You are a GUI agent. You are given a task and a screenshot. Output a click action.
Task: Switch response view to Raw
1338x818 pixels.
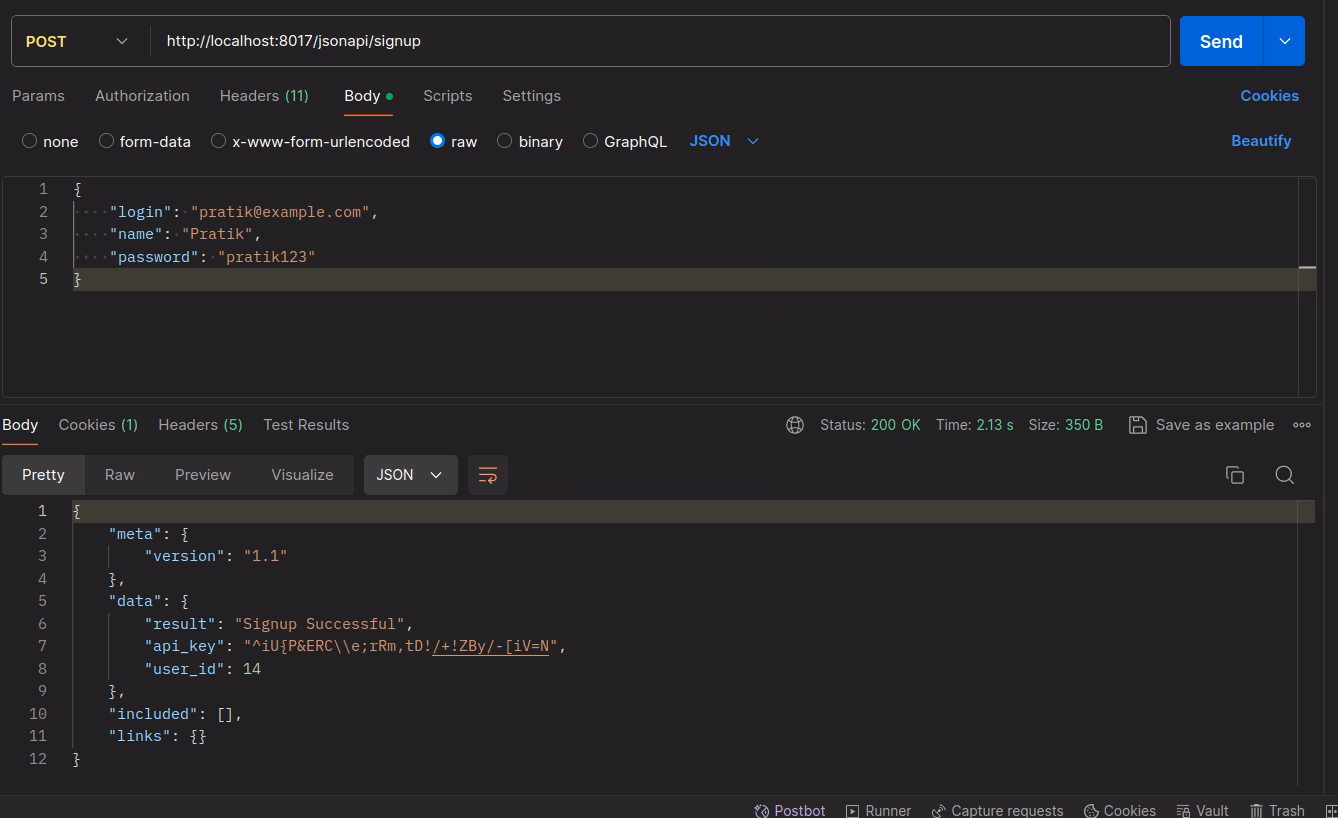pos(120,475)
